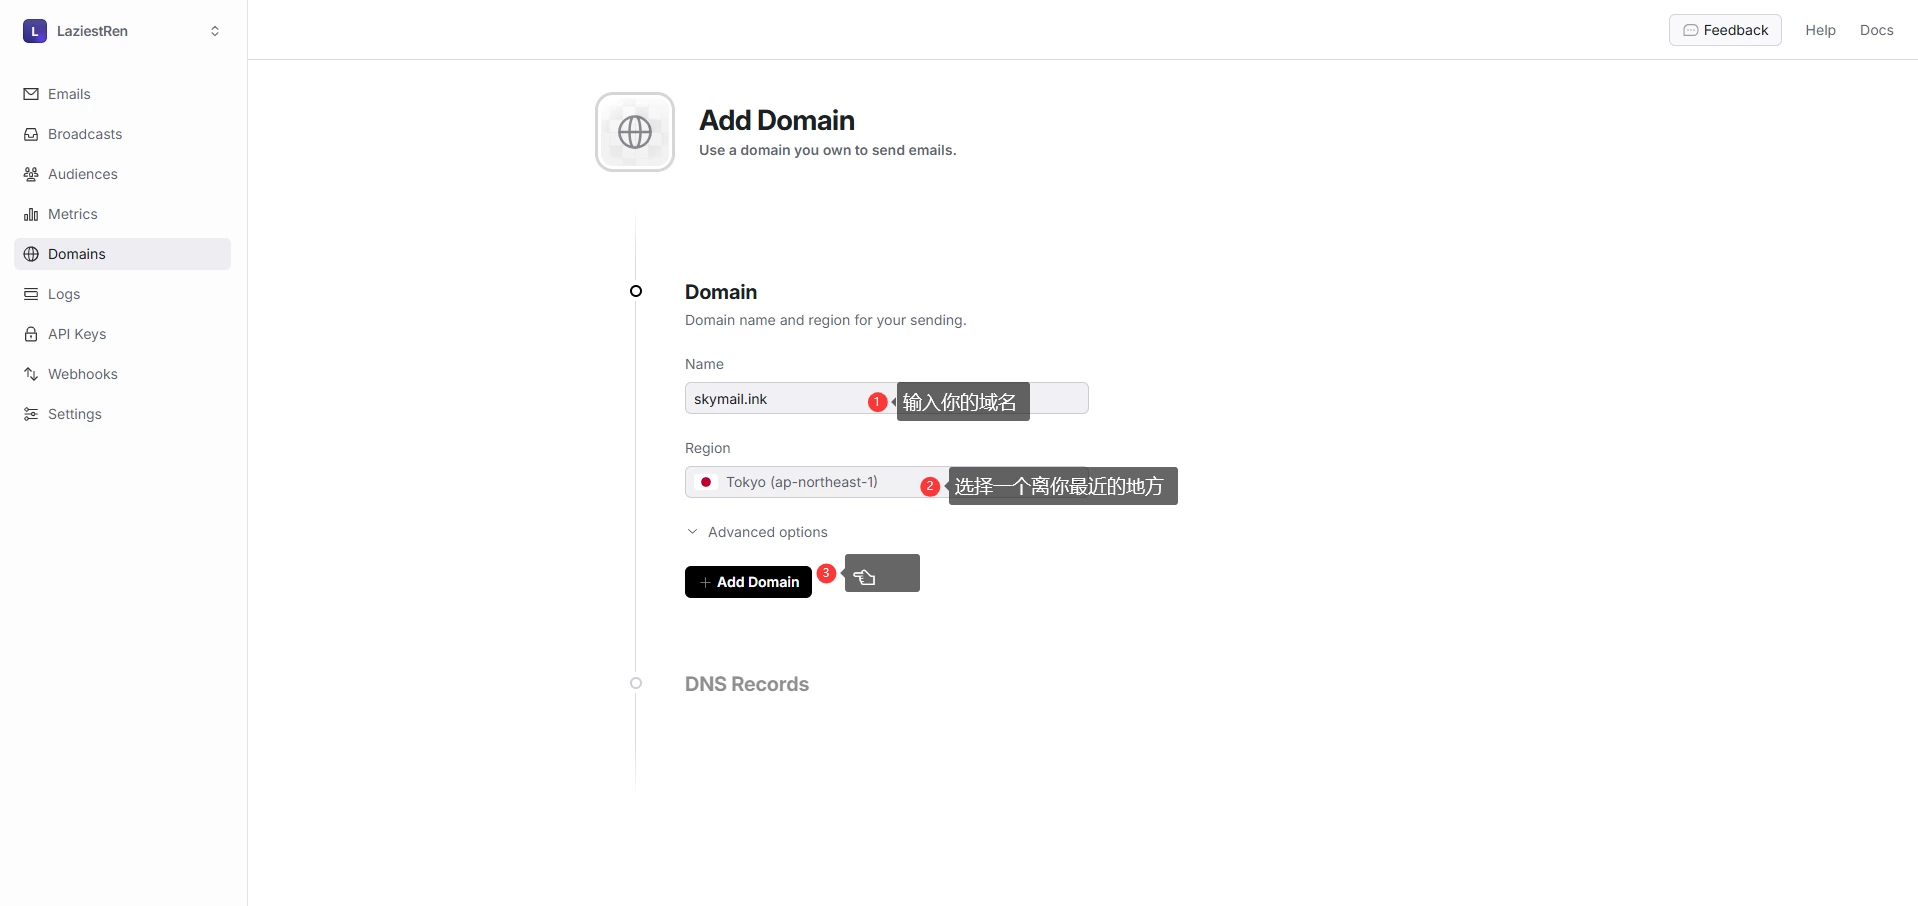Click the Settings sliders icon
The width and height of the screenshot is (1918, 906).
(31, 414)
